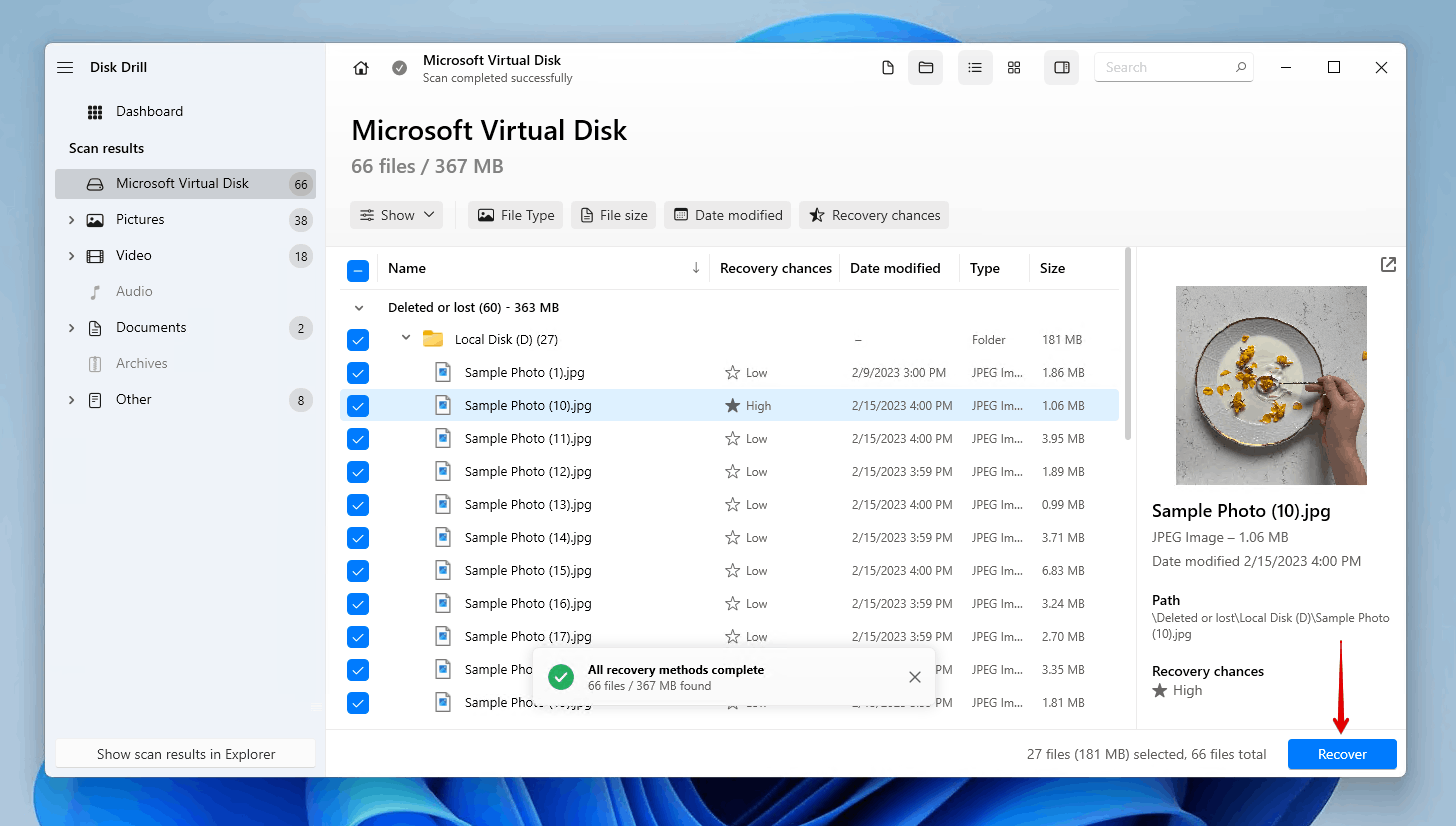Sort by Date modified column
The width and height of the screenshot is (1456, 826).
pyautogui.click(x=895, y=268)
